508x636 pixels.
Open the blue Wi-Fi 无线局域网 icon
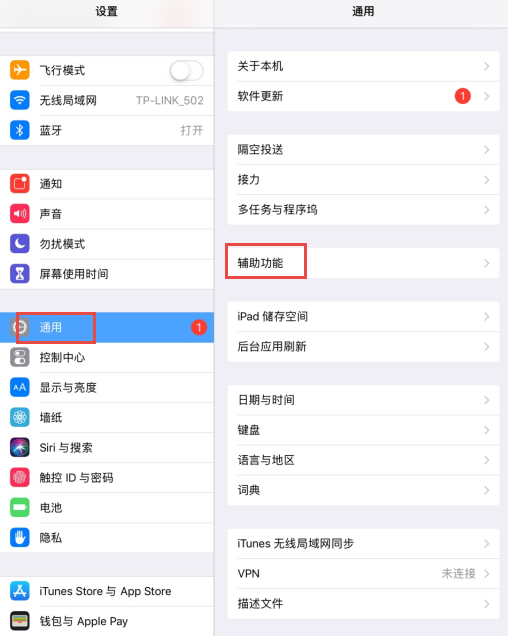(x=19, y=100)
